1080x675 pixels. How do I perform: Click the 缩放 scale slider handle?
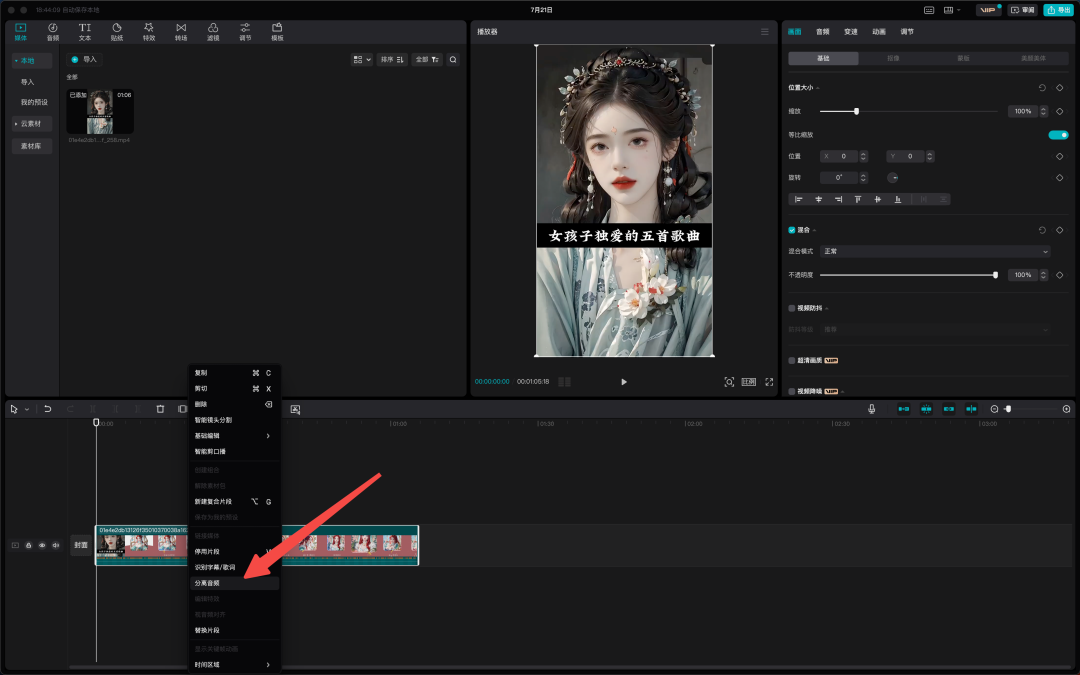tap(856, 111)
